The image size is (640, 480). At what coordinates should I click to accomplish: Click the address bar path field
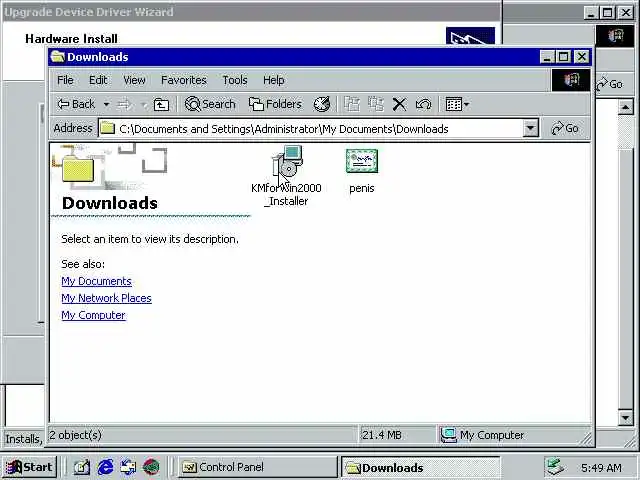coord(311,129)
